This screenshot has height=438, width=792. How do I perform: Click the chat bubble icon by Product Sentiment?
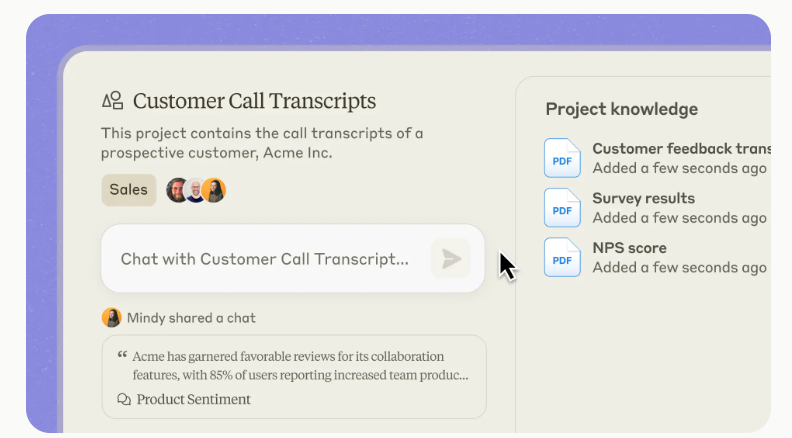click(124, 400)
